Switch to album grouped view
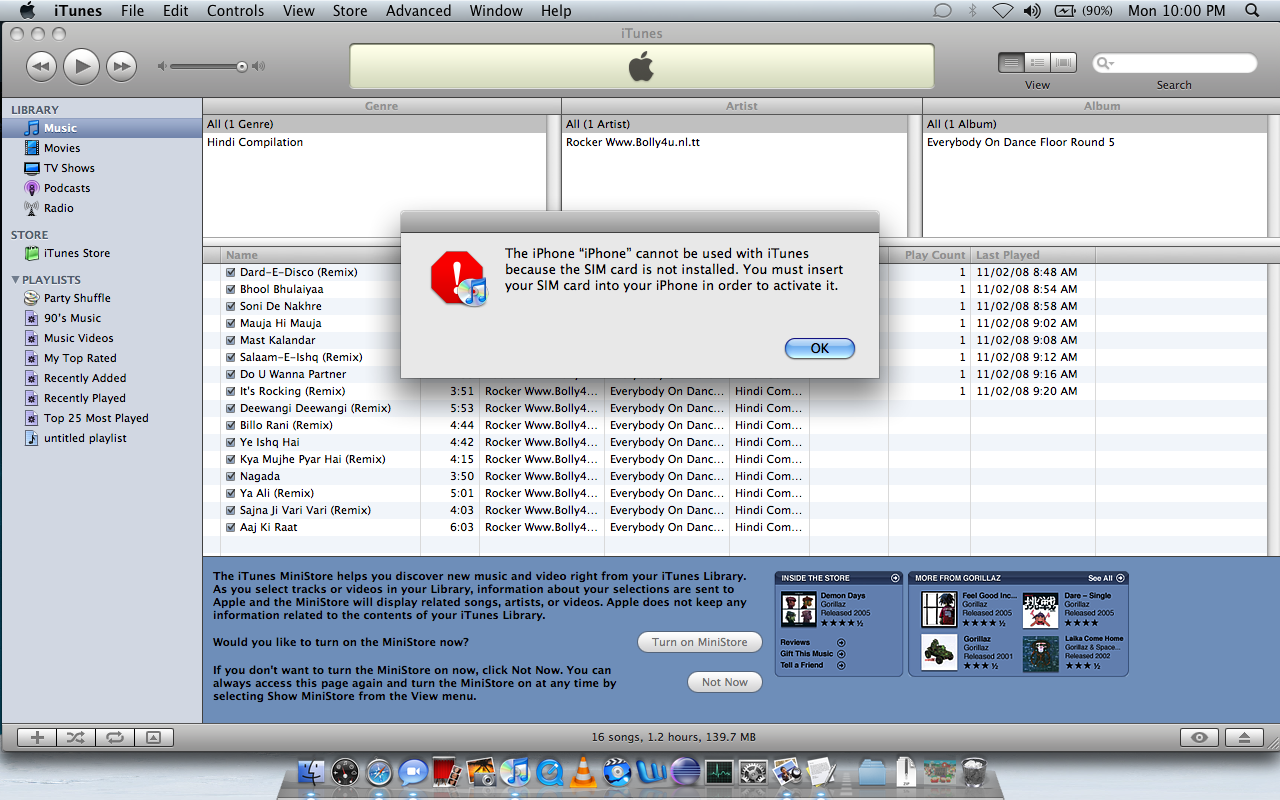1280x800 pixels. pyautogui.click(x=1037, y=63)
